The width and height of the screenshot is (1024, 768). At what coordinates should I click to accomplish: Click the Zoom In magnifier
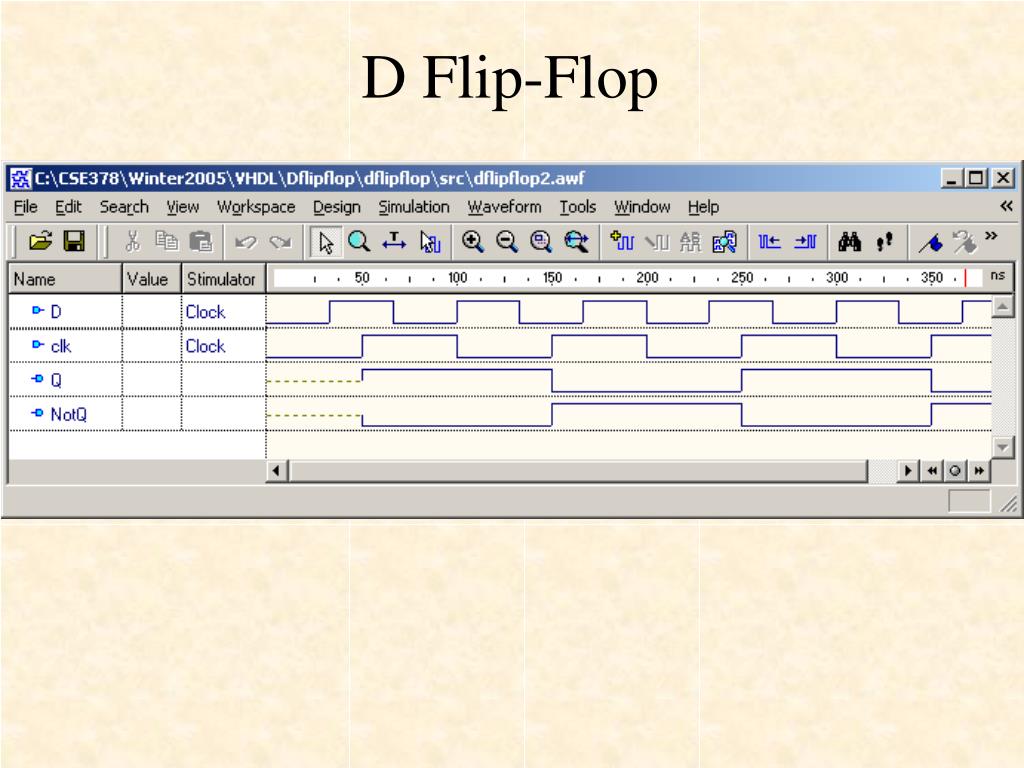tap(472, 242)
